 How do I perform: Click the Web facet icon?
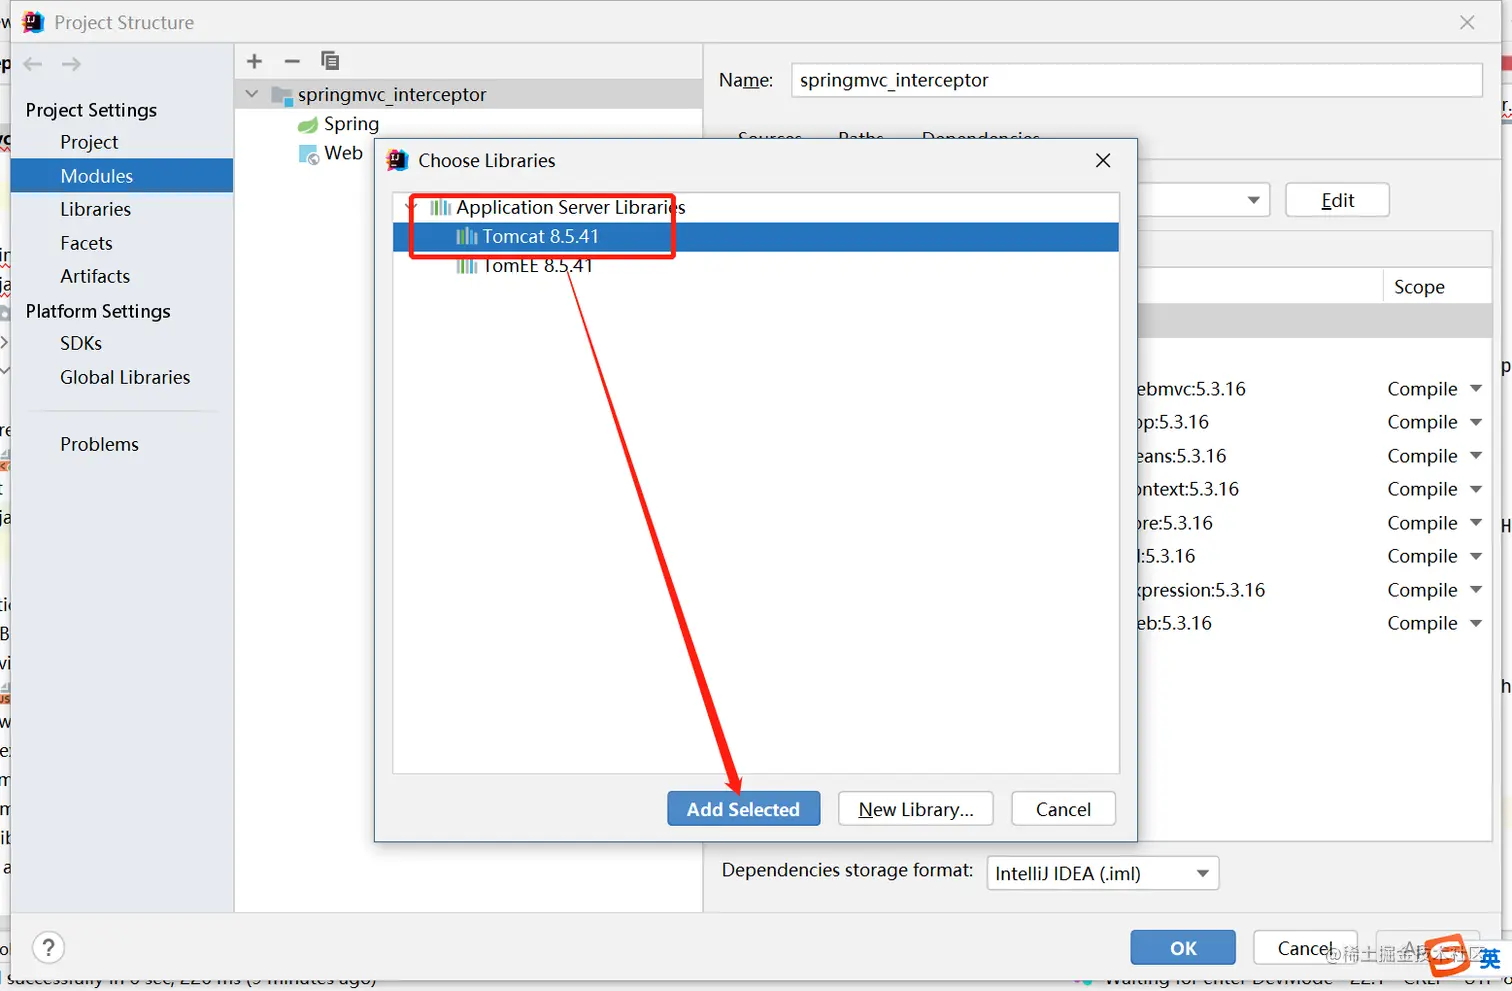(x=309, y=154)
